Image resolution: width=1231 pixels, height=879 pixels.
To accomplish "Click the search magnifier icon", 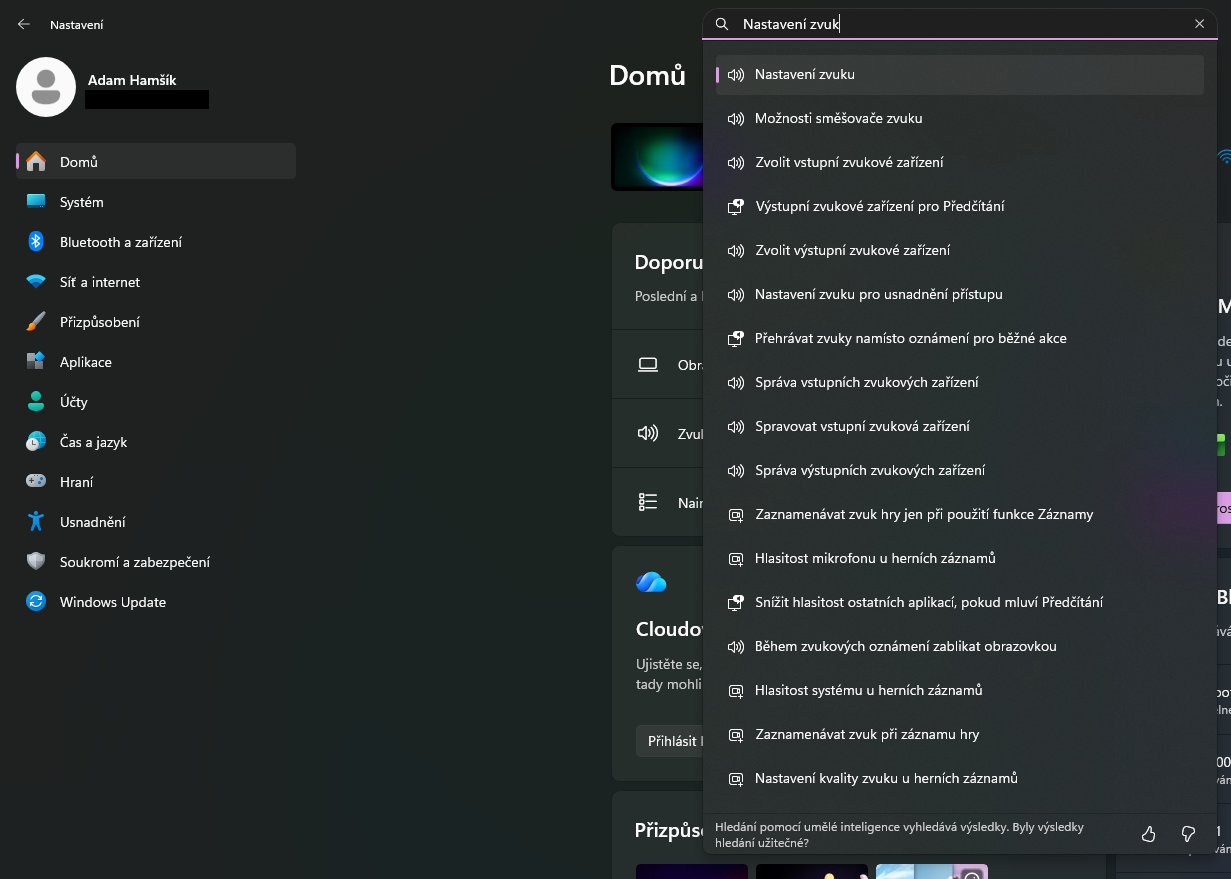I will coord(722,24).
